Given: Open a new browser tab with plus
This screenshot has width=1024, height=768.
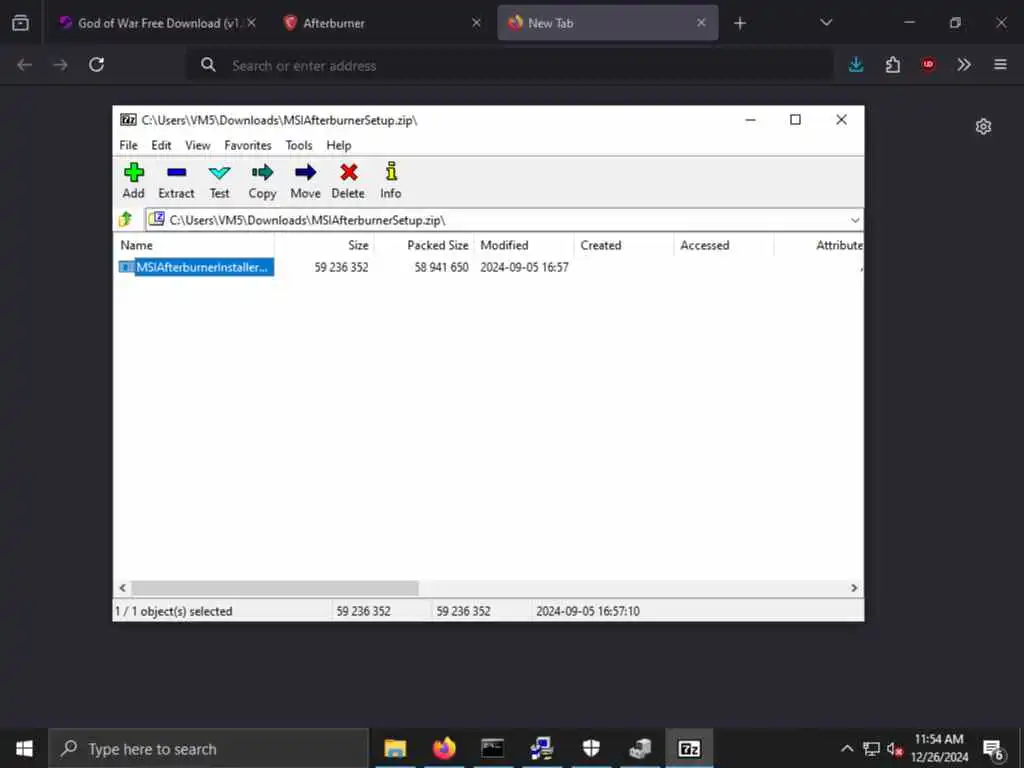Looking at the screenshot, I should pos(740,24).
